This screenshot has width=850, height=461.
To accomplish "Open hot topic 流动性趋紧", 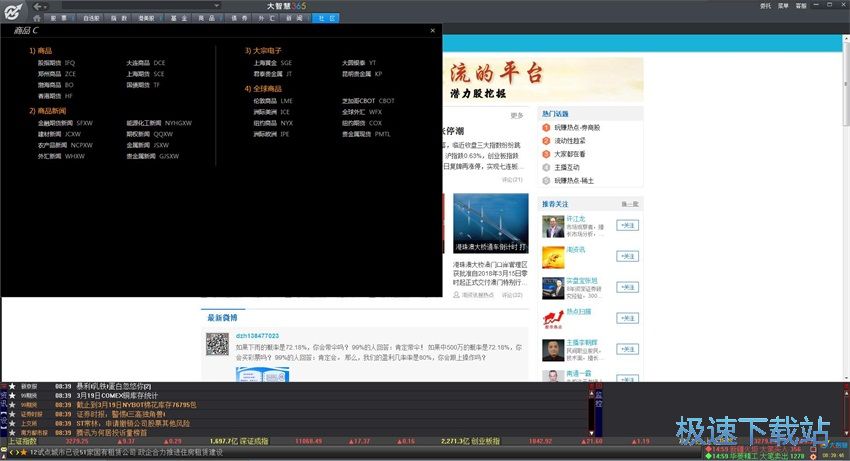I will pos(569,141).
